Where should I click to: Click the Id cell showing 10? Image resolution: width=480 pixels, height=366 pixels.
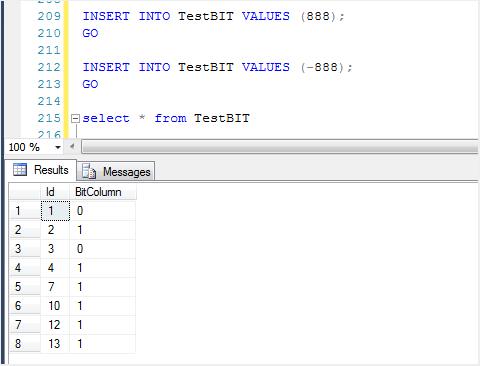coord(55,306)
